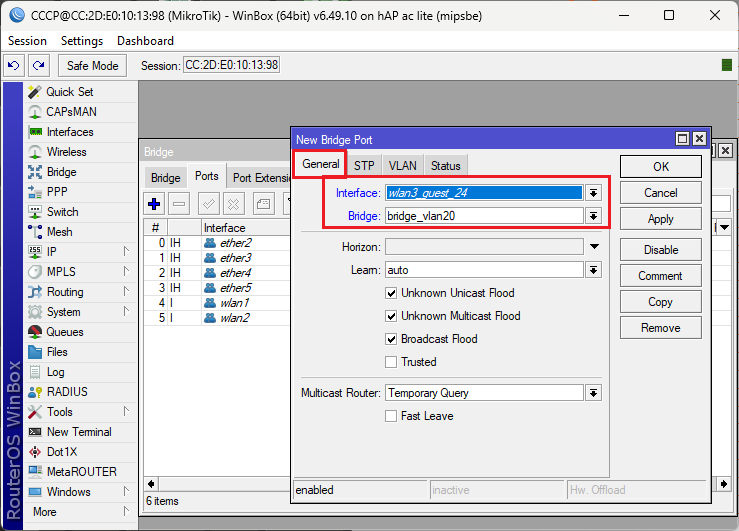The height and width of the screenshot is (531, 739).
Task: Toggle Unknown Multicast Flood checkbox
Action: [x=391, y=316]
